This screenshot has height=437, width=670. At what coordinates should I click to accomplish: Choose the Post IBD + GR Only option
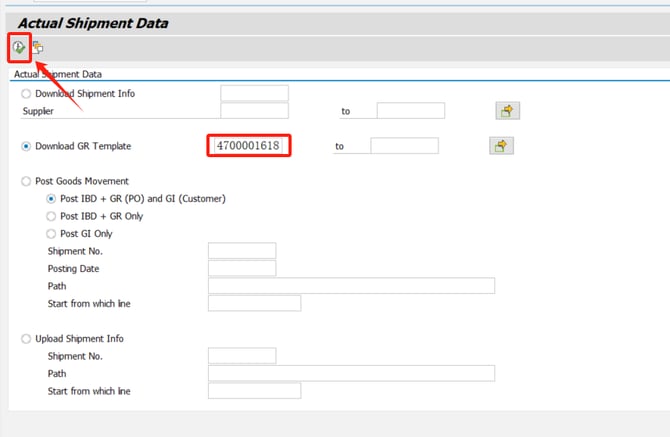(x=52, y=216)
